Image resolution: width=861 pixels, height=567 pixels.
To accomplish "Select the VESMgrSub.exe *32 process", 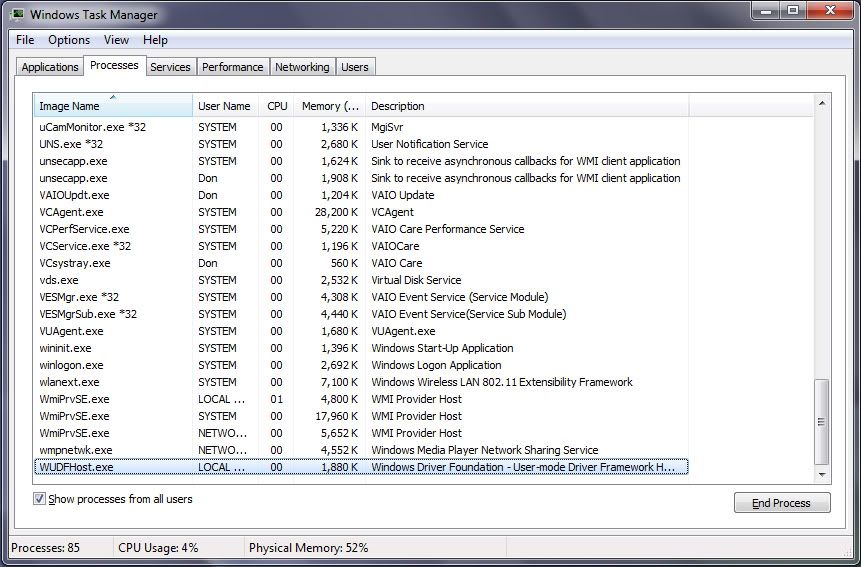I will pyautogui.click(x=361, y=314).
